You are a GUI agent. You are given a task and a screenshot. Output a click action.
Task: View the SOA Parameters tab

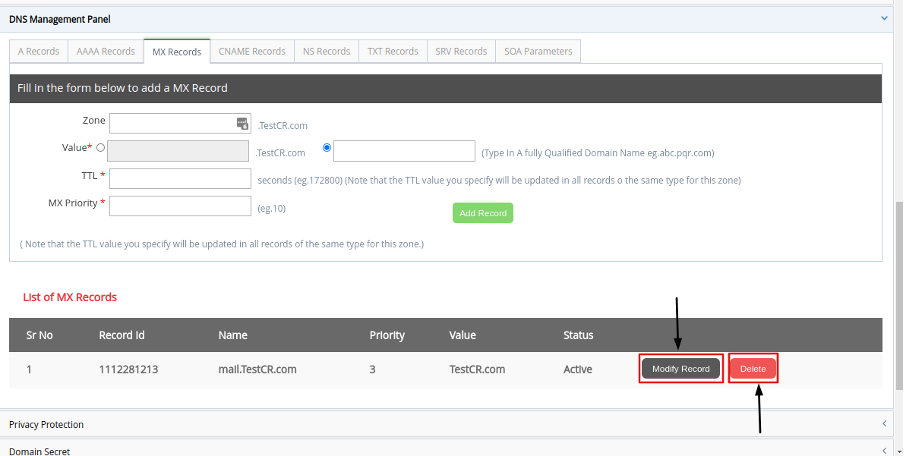[538, 51]
